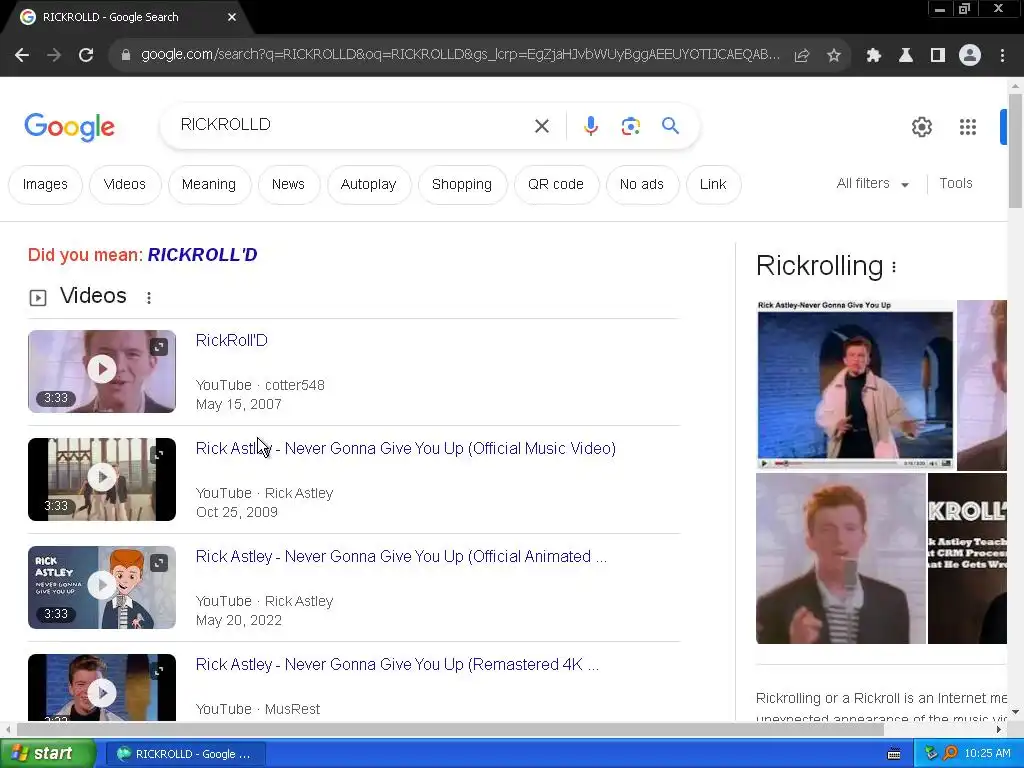This screenshot has width=1024, height=768.
Task: Open the side panel icon
Action: coord(938,56)
